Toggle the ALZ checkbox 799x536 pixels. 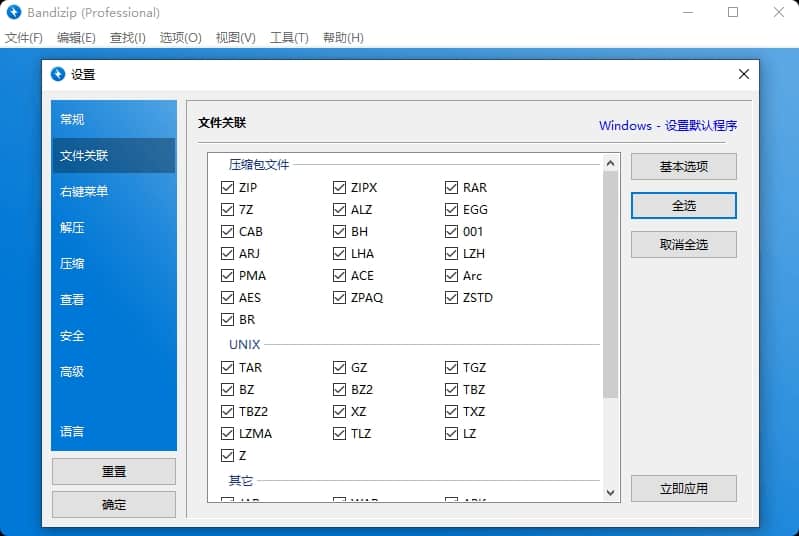339,209
